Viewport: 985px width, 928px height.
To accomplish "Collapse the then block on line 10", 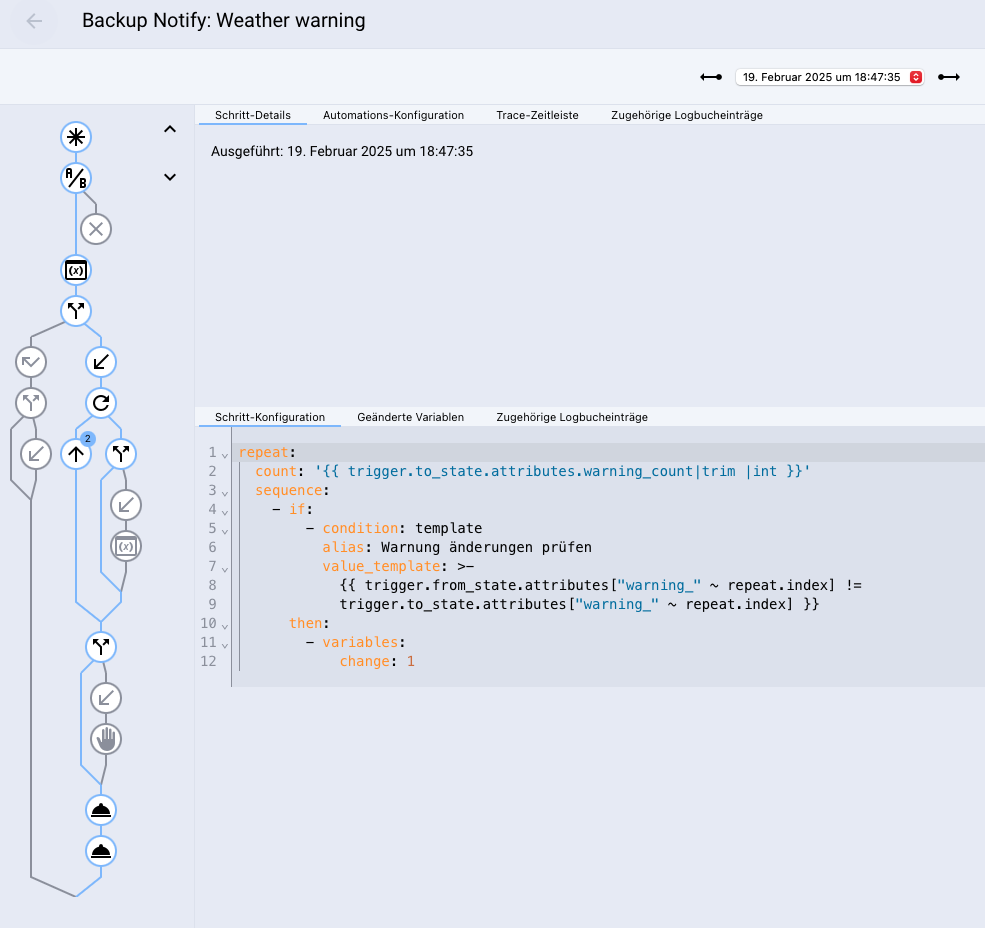I will pos(225,626).
